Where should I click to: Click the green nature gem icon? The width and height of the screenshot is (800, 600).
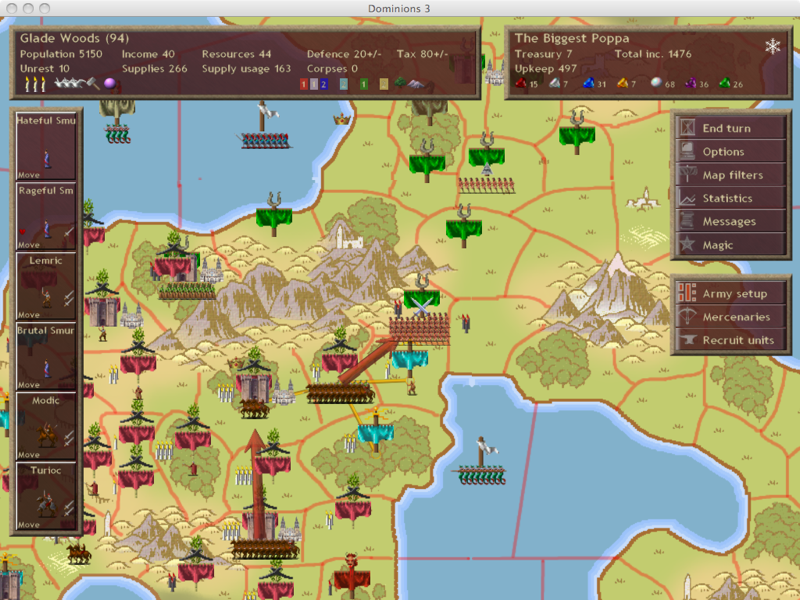[724, 83]
